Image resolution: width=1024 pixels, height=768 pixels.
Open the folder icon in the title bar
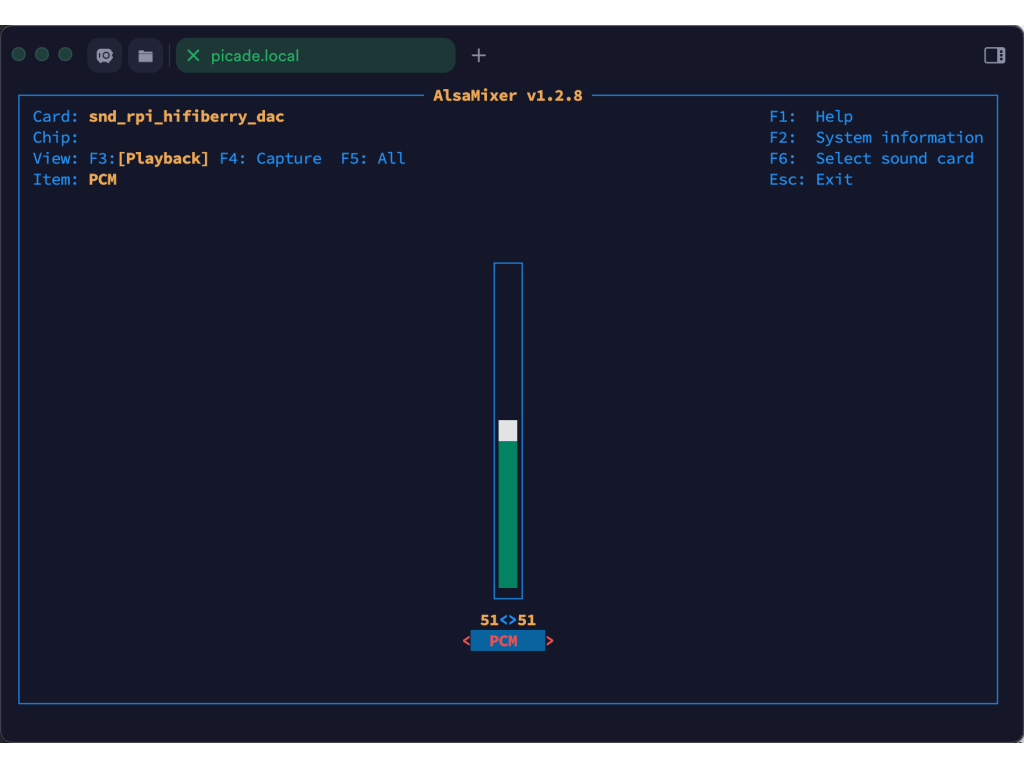click(x=146, y=55)
